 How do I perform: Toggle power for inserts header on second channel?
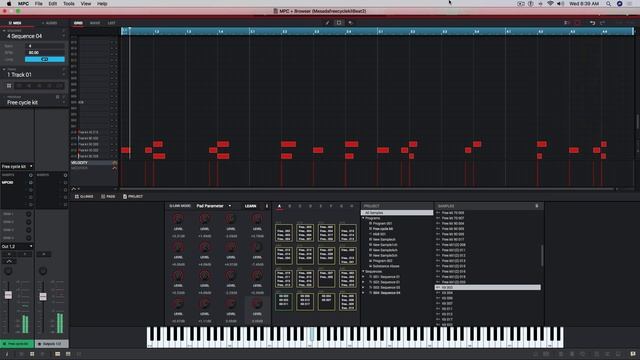pyautogui.click(x=65, y=175)
